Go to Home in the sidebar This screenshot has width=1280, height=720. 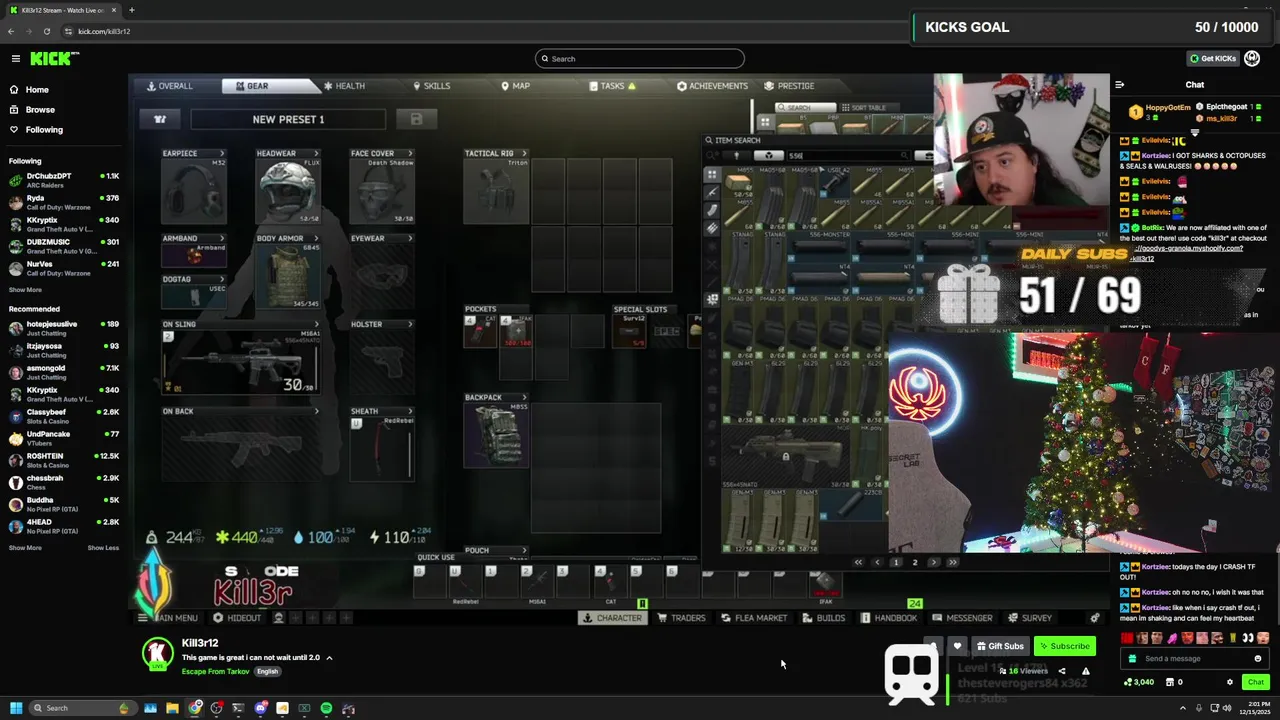37,90
